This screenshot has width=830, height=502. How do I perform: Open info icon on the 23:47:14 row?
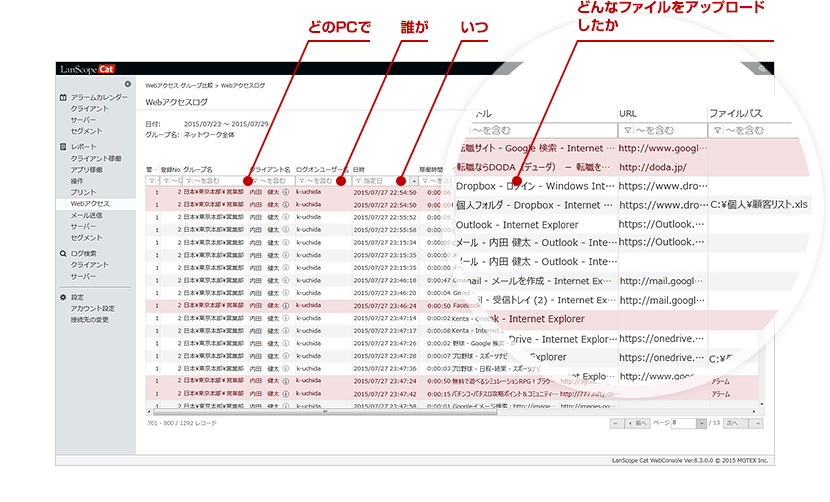pyautogui.click(x=286, y=318)
